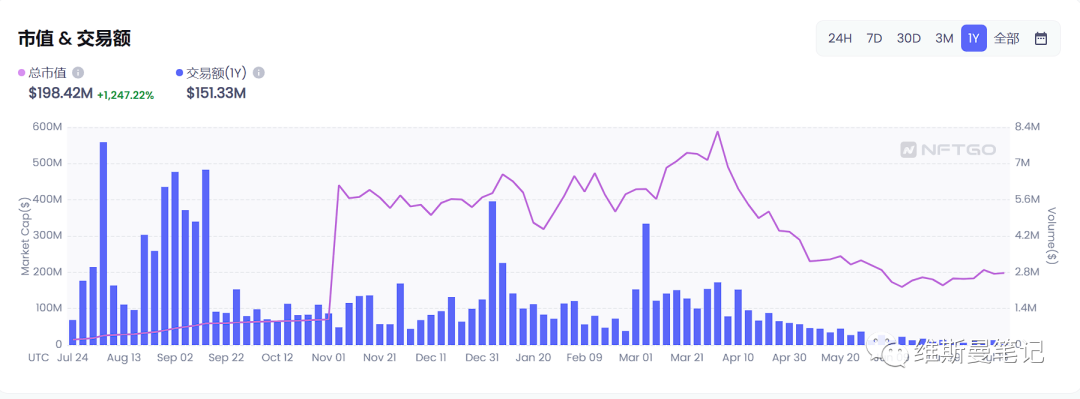Click the tallest volume bar in early August
The height and width of the screenshot is (399, 1080).
point(103,243)
